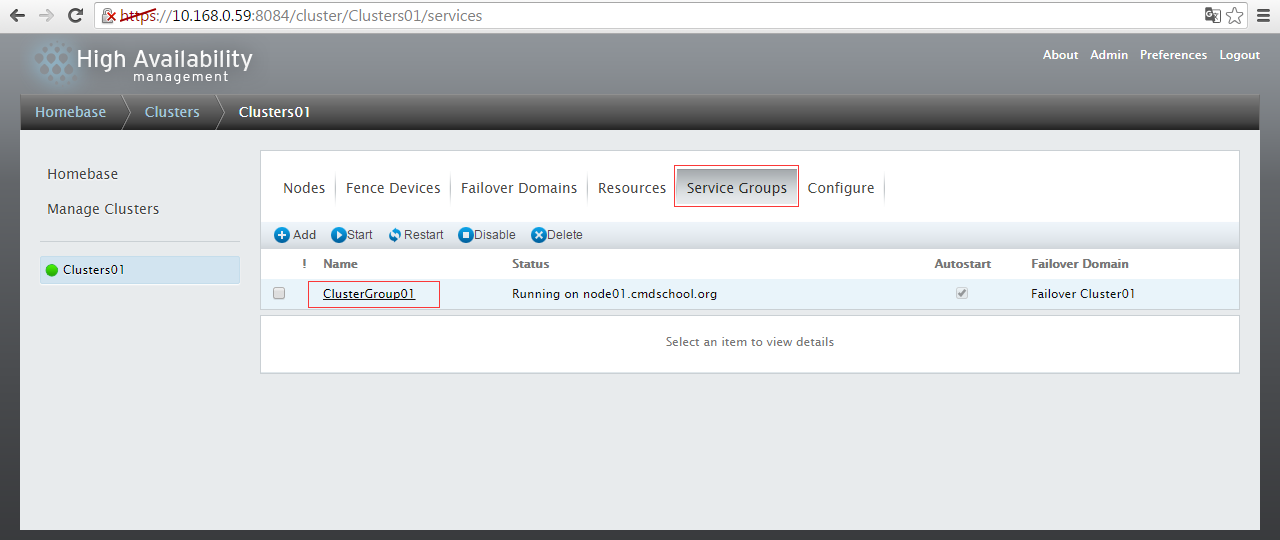Start the selected service group
Image resolution: width=1280 pixels, height=540 pixels.
[x=352, y=235]
